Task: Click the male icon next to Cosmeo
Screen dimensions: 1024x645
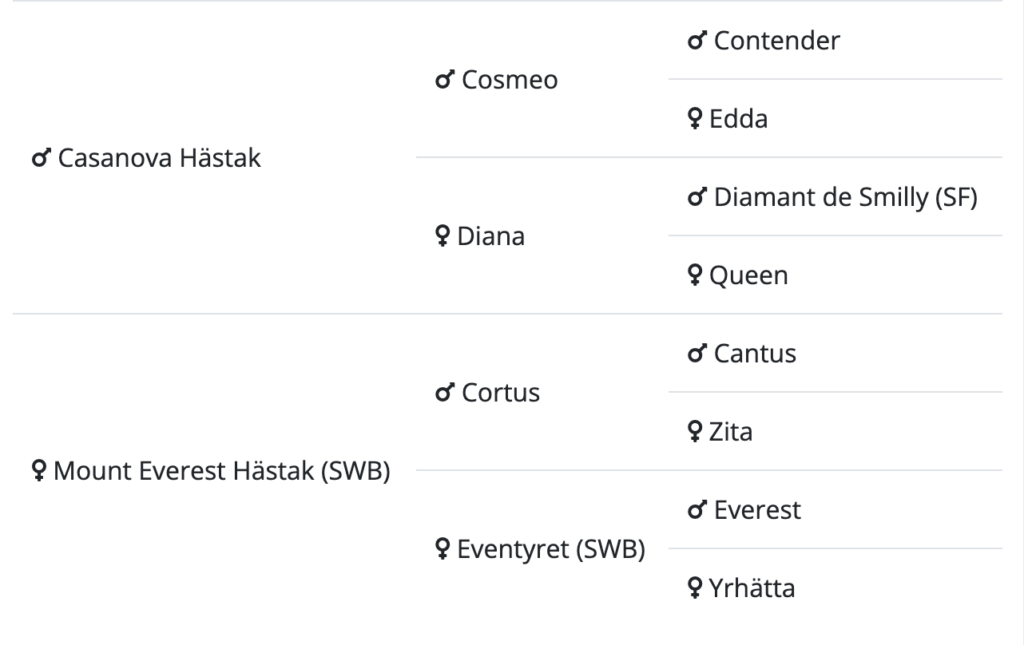Action: pyautogui.click(x=445, y=80)
